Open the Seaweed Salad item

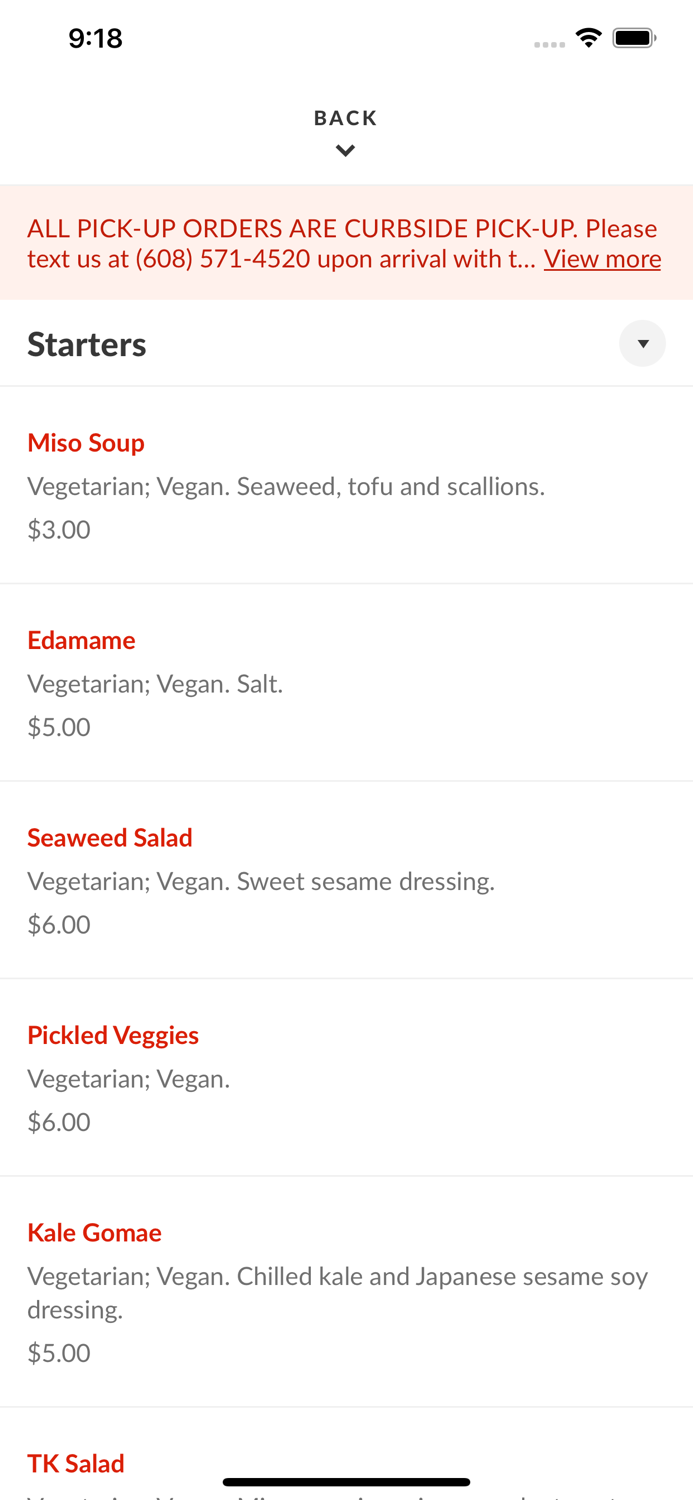point(110,838)
